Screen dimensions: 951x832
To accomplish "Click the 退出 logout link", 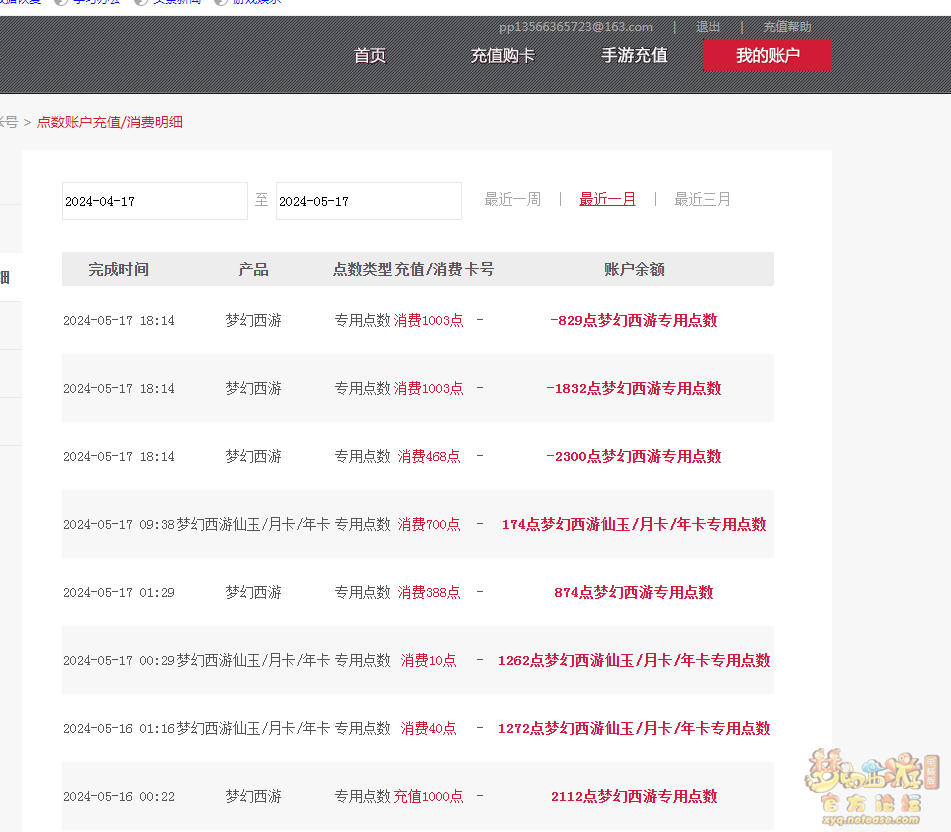I will pyautogui.click(x=708, y=27).
